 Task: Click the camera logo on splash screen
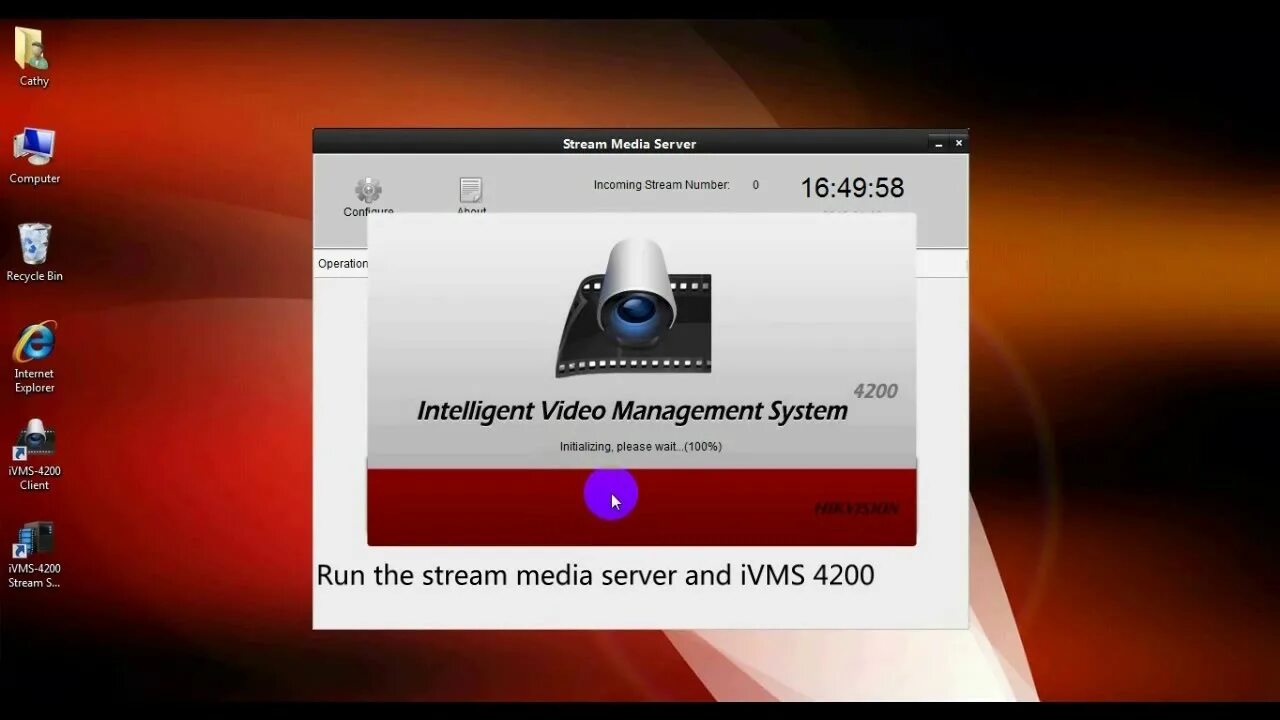pos(634,307)
